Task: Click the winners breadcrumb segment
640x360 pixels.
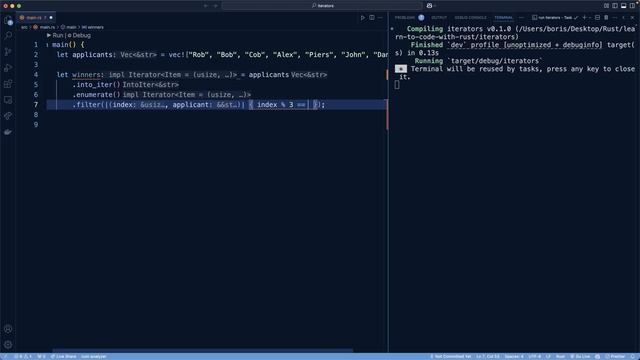Action: (x=93, y=27)
